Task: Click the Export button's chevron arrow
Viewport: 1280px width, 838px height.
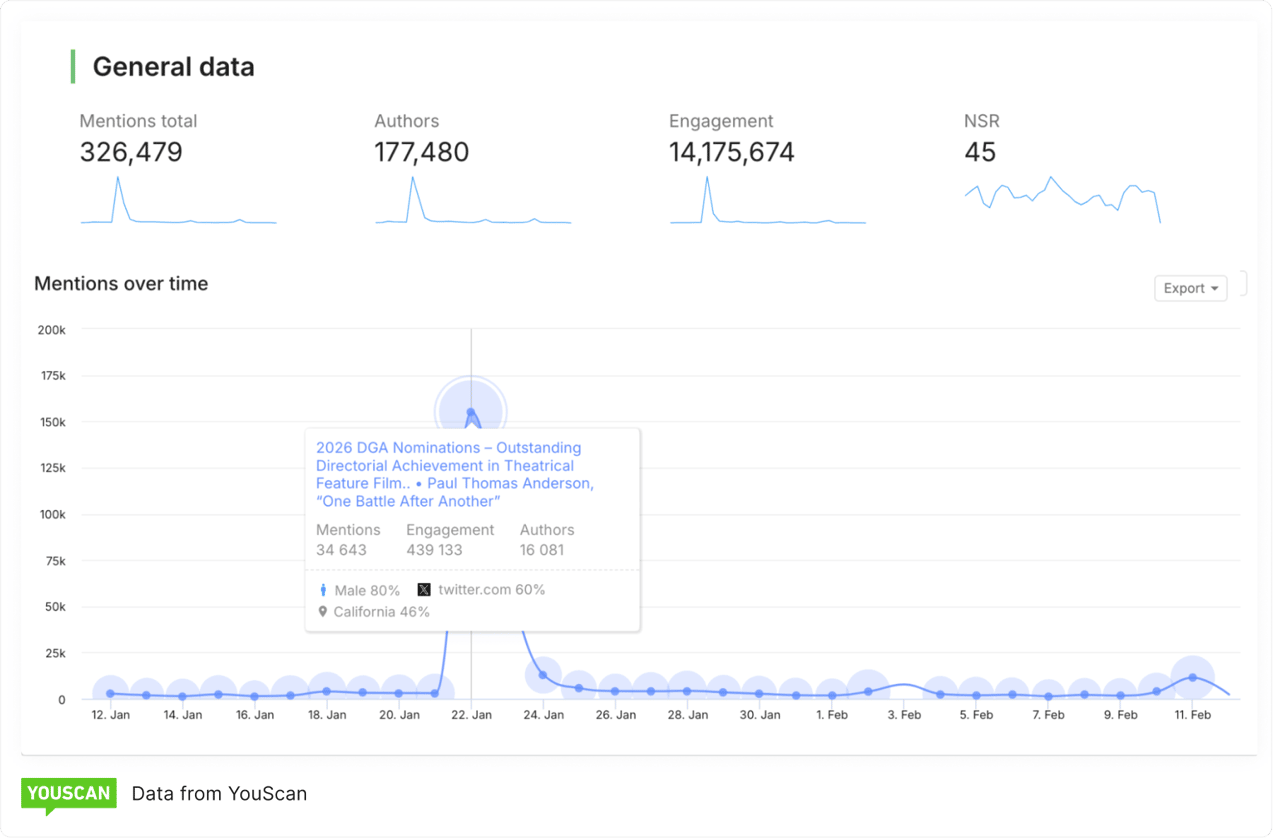Action: [1213, 288]
